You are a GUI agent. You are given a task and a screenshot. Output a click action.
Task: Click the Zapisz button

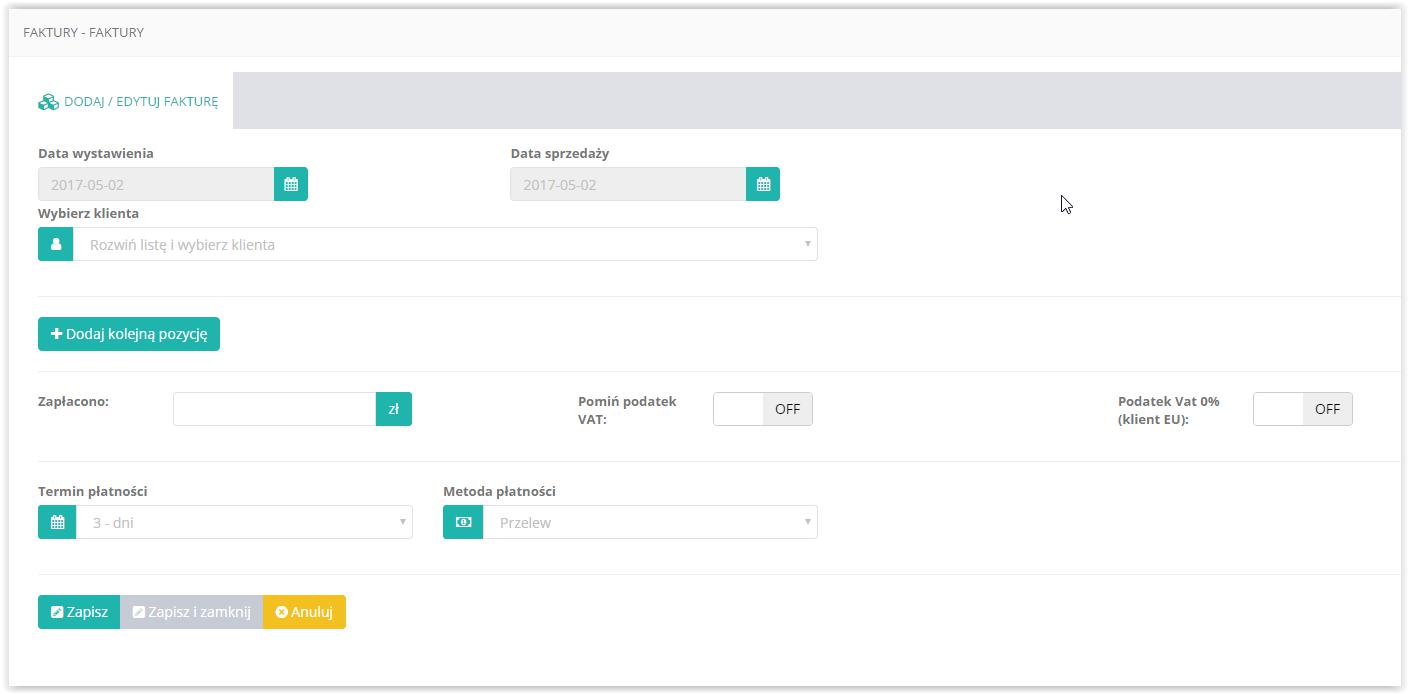(79, 612)
